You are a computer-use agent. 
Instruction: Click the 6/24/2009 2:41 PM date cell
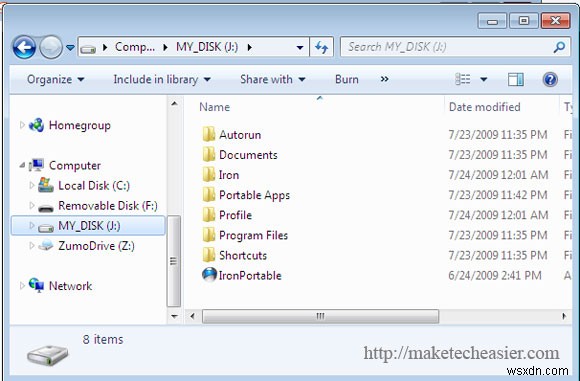[x=495, y=276]
